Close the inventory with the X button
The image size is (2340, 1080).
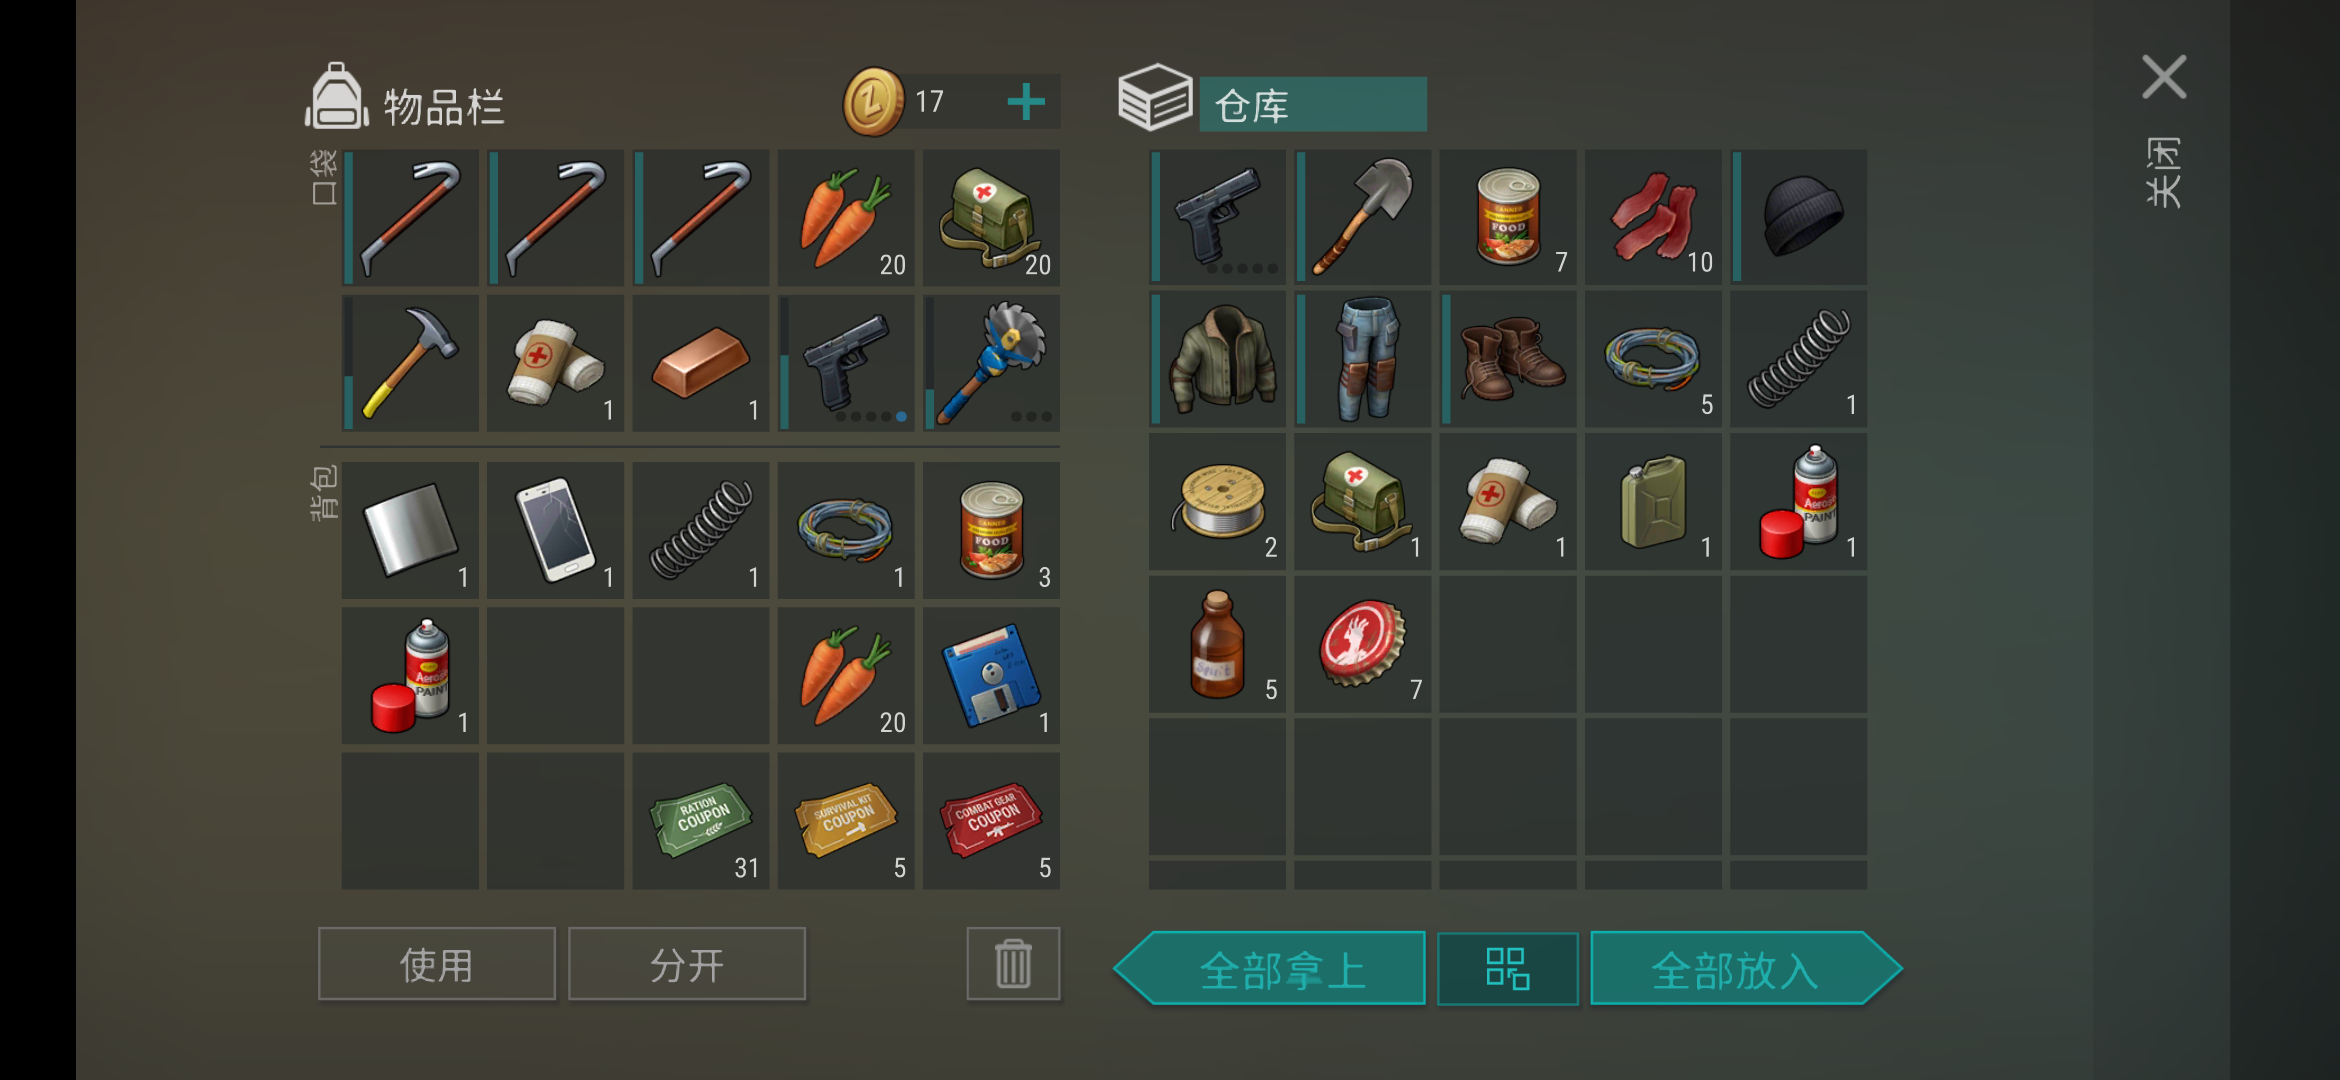(2164, 77)
